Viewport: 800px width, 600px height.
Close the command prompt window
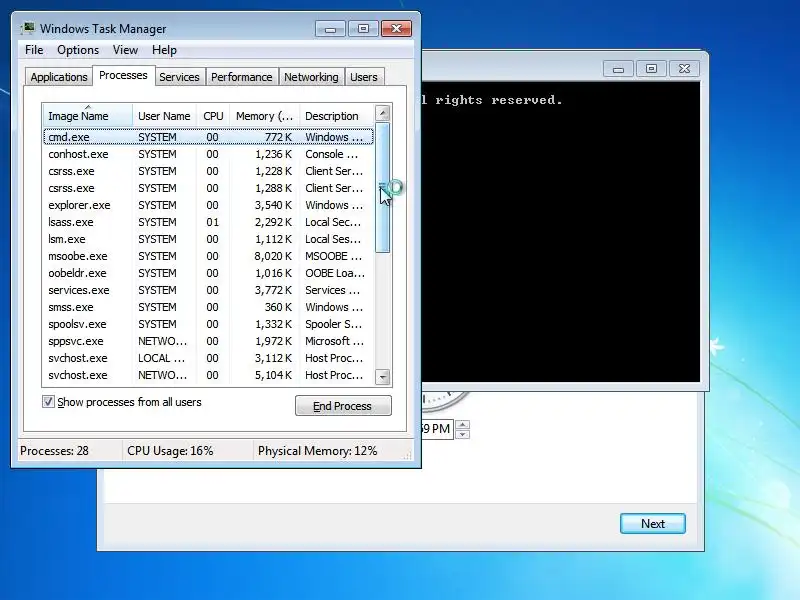tap(684, 69)
